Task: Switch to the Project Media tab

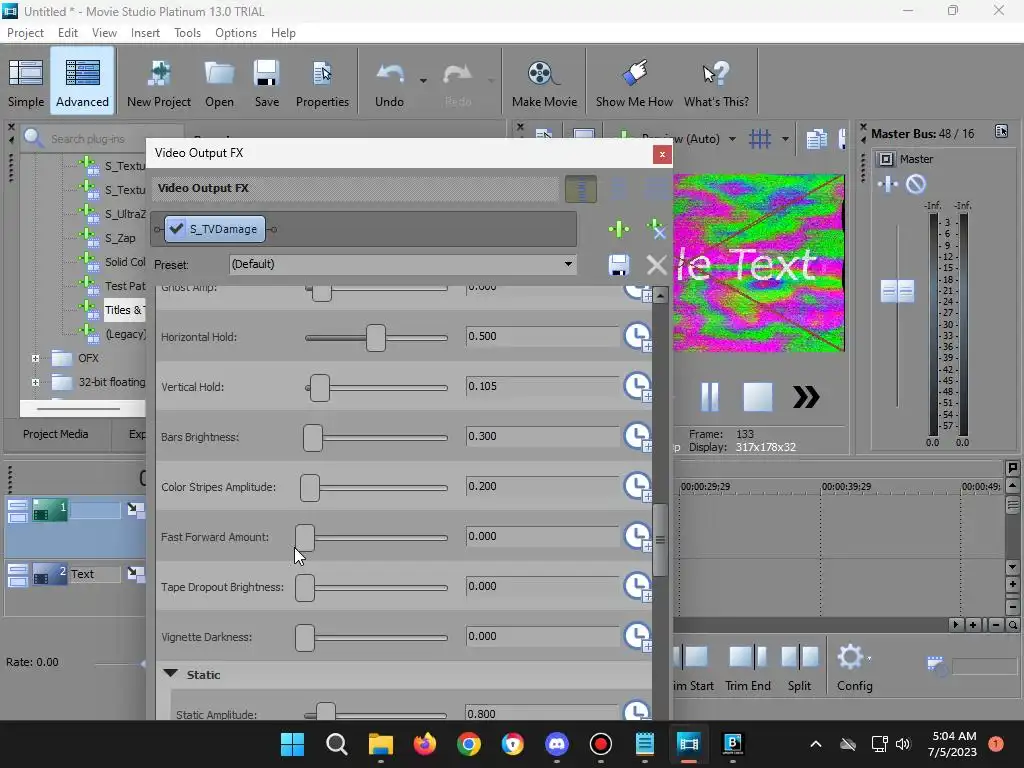Action: click(x=56, y=434)
